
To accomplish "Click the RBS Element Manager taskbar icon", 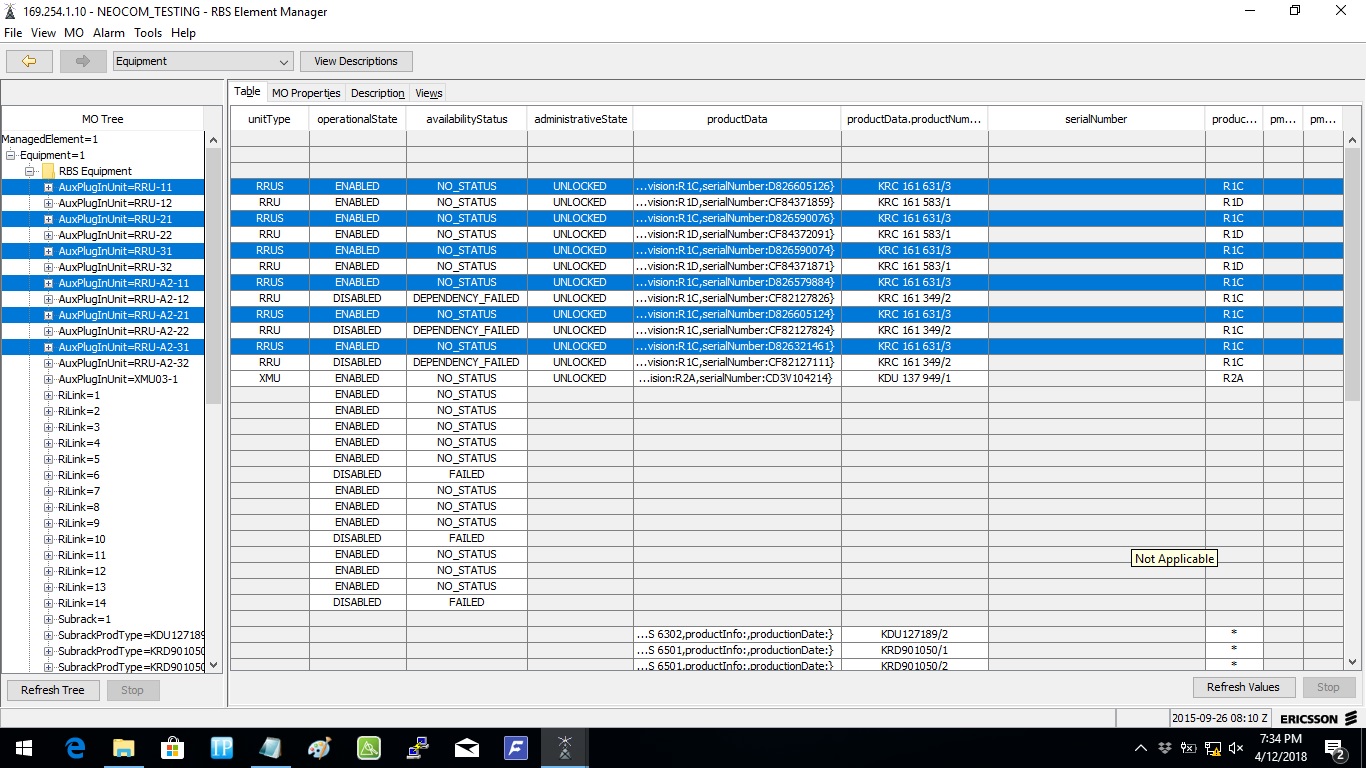I will 565,747.
